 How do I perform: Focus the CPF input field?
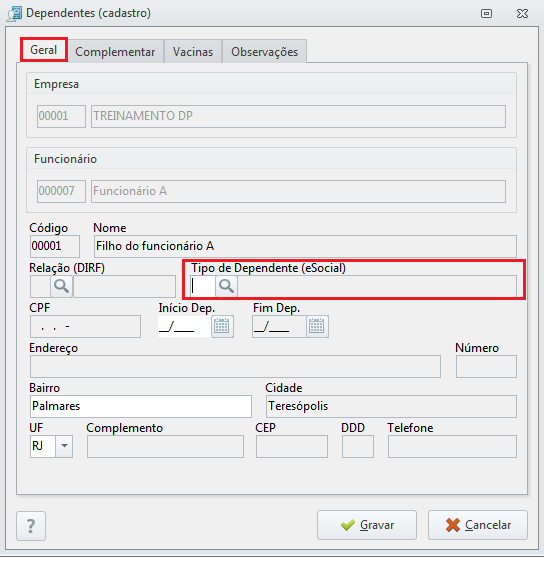point(85,326)
